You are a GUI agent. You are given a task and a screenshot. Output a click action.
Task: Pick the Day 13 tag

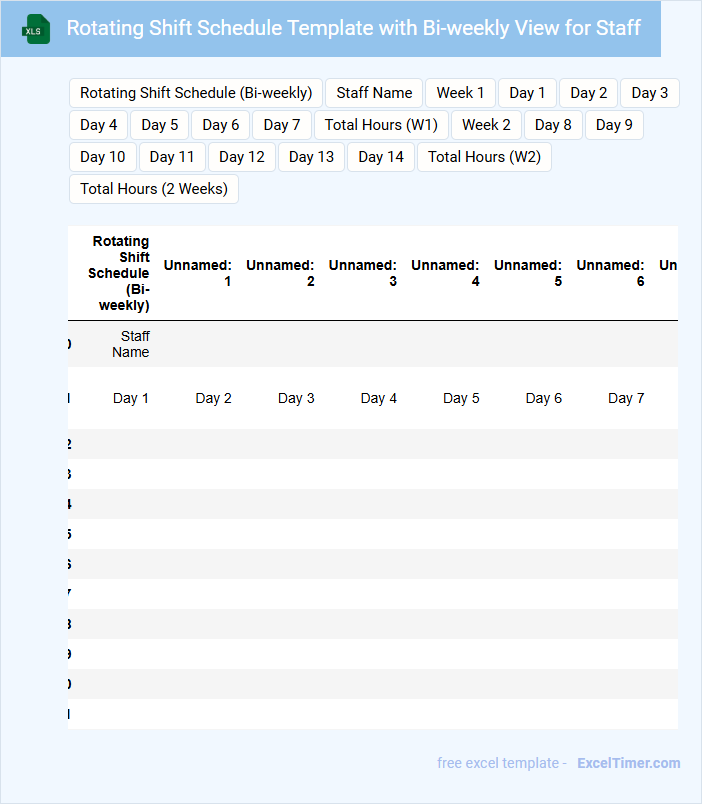(311, 157)
